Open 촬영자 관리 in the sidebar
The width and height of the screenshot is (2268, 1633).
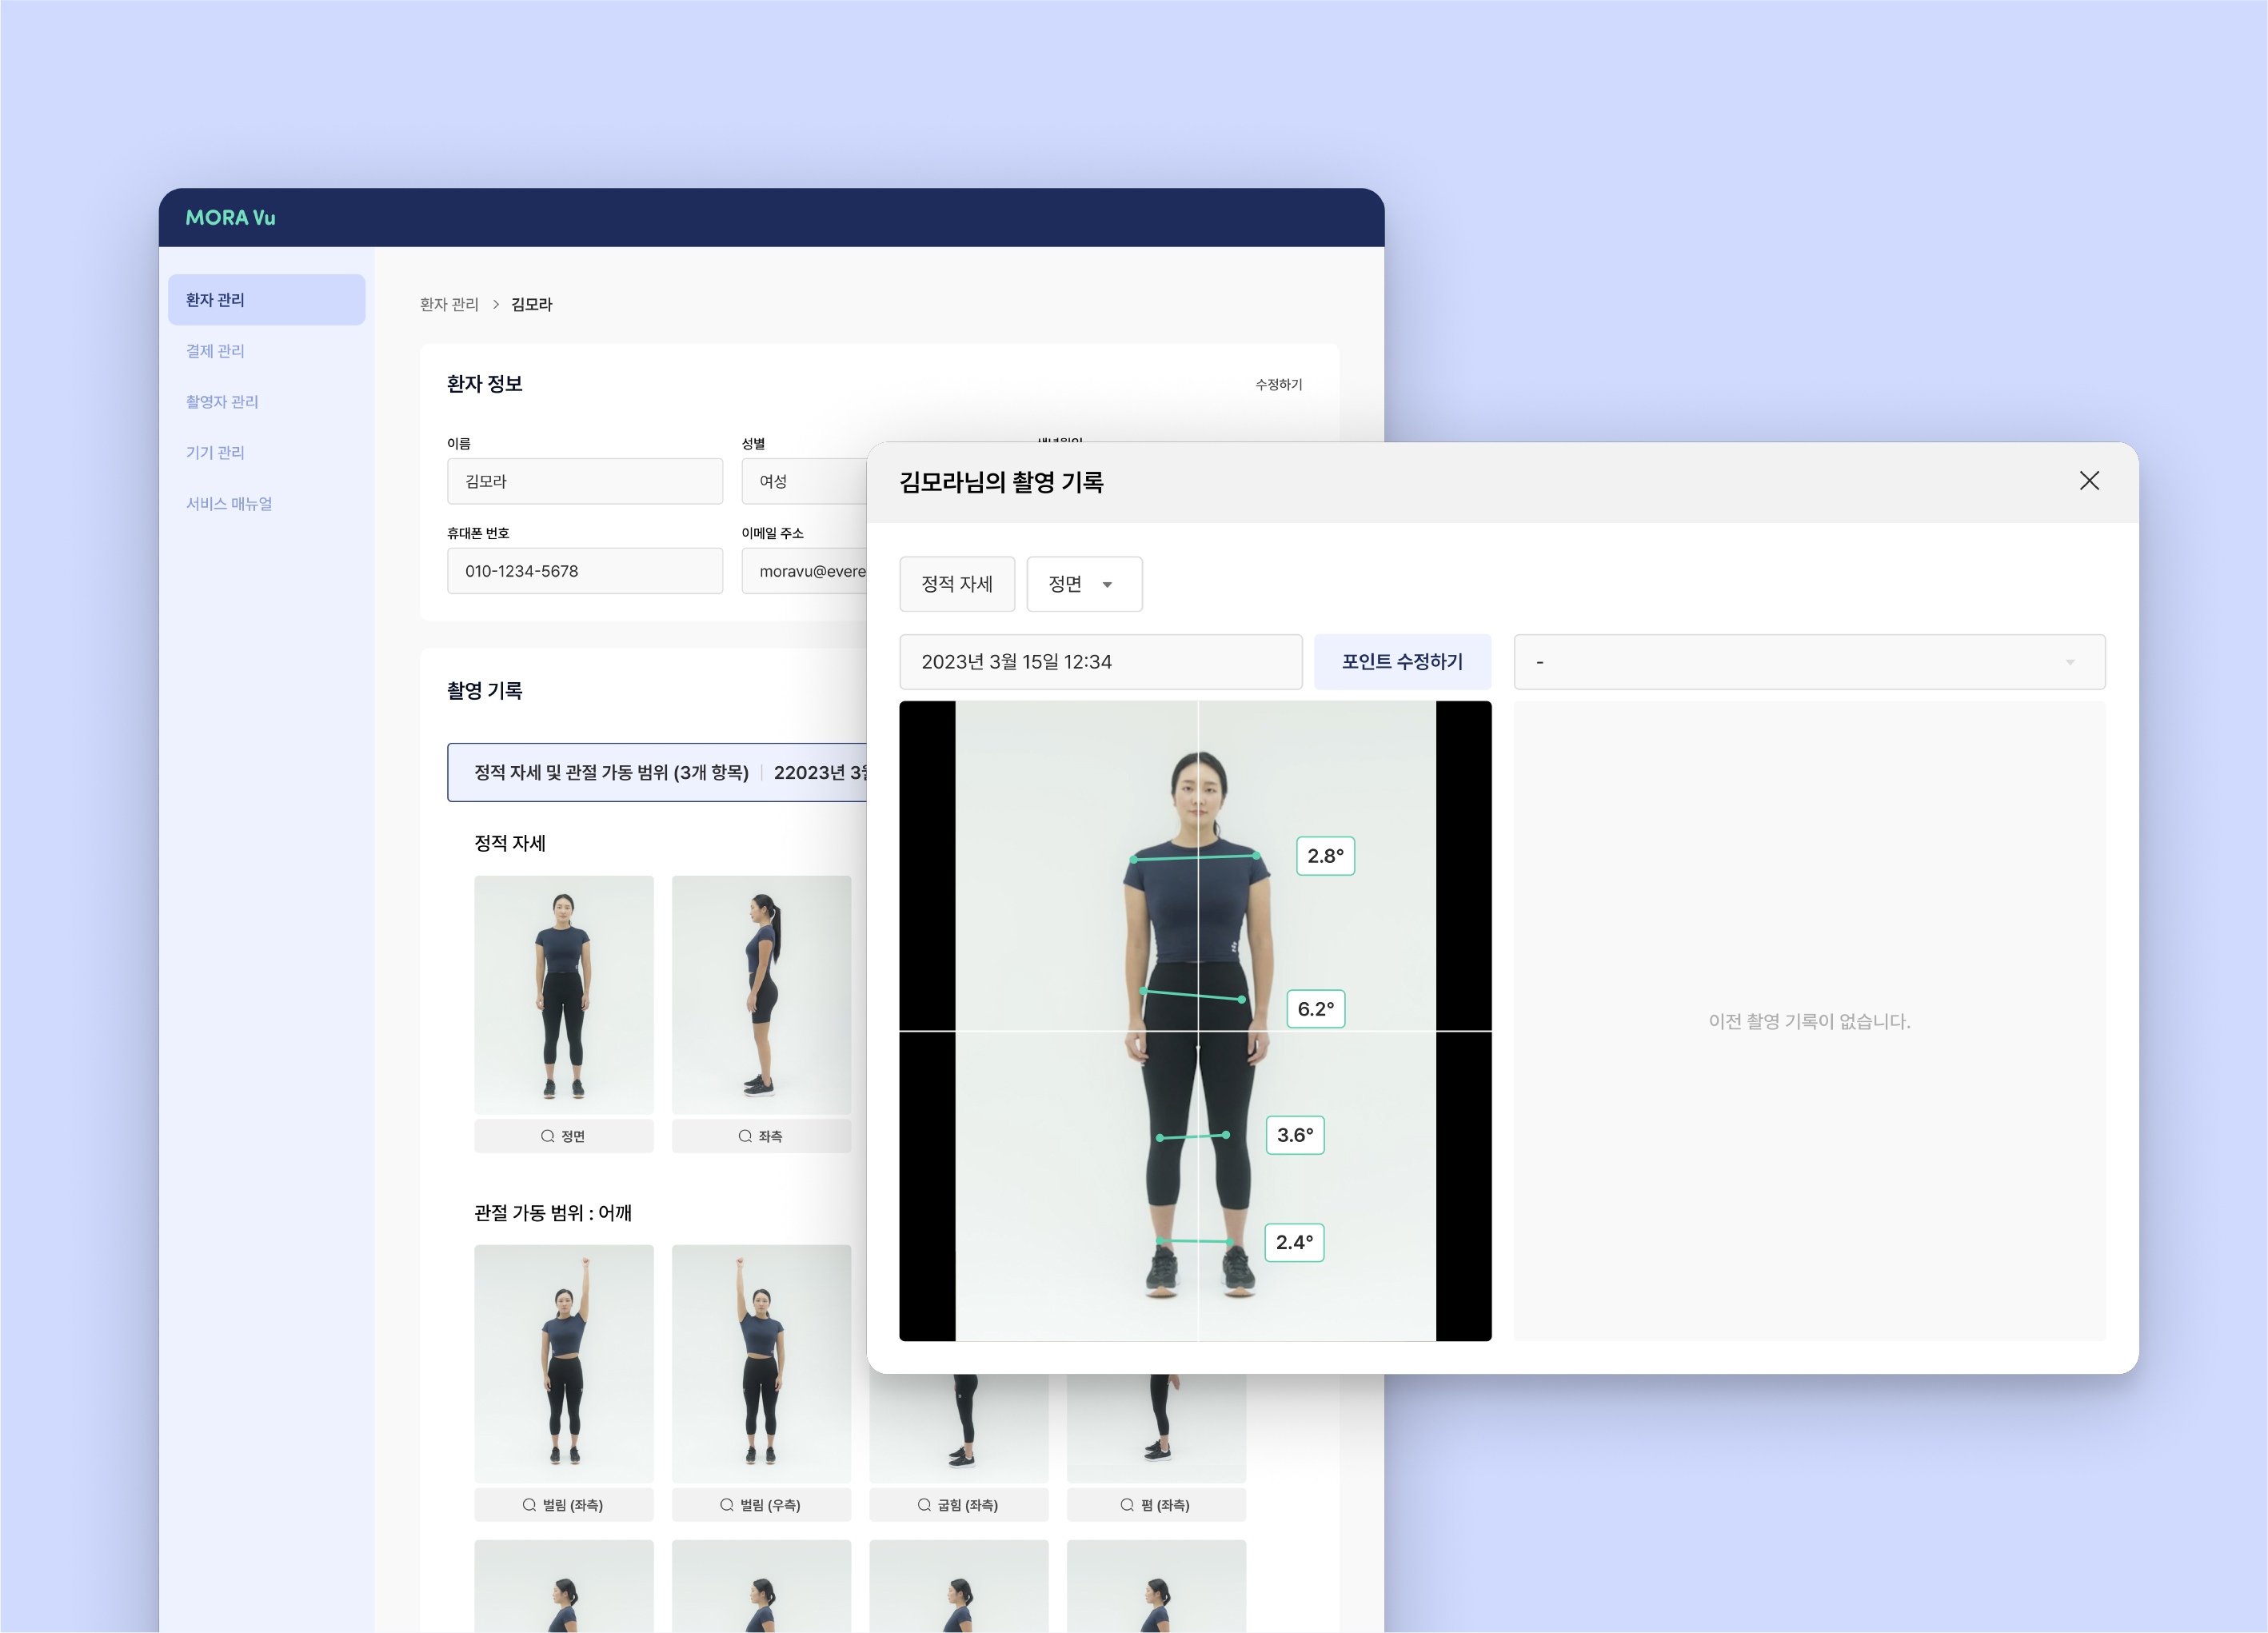(222, 402)
